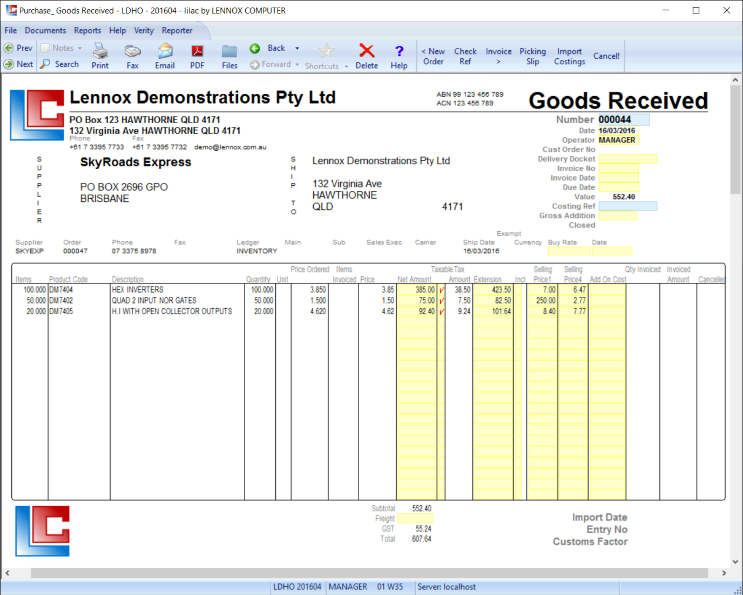This screenshot has width=743, height=595.
Task: Open Help question mark icon
Action: point(399,56)
